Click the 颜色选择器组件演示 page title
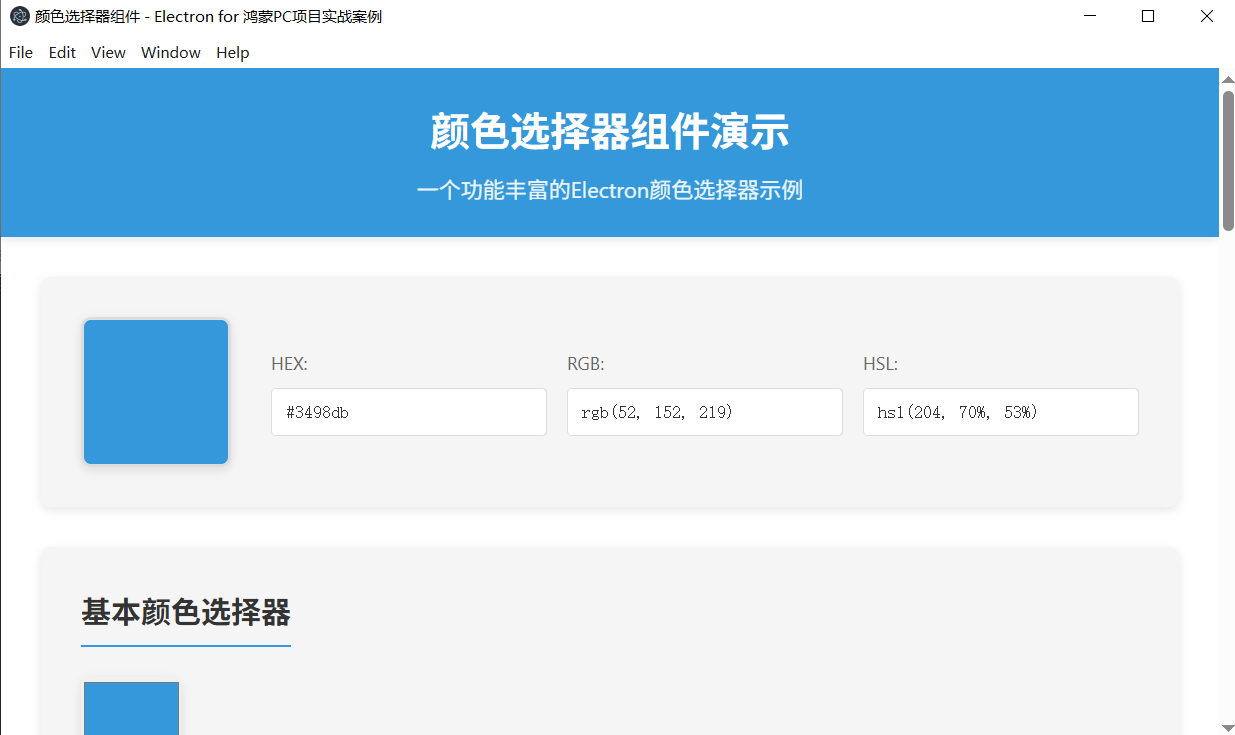This screenshot has width=1235, height=735. [610, 131]
